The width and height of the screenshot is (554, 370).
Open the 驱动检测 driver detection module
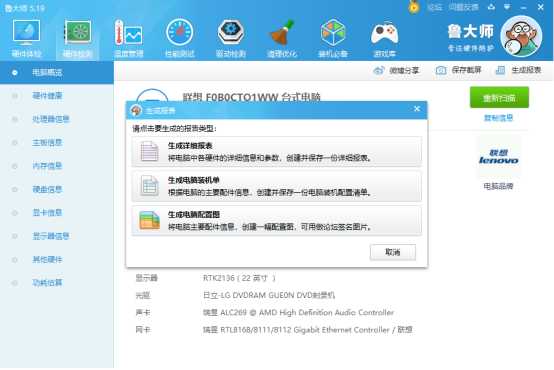tap(231, 38)
